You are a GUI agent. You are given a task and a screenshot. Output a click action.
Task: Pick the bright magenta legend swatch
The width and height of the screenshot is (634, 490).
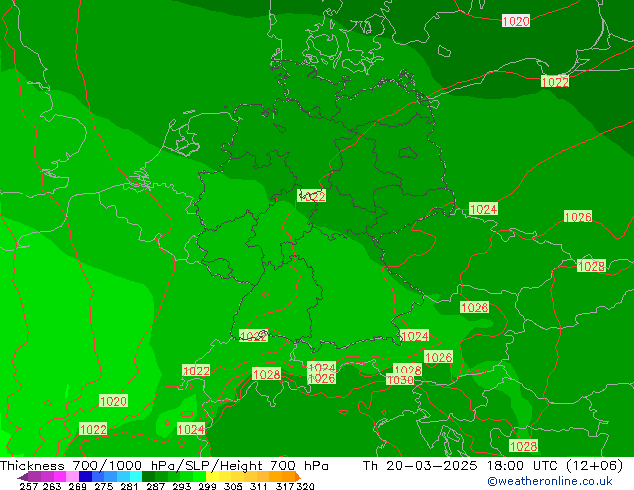(60, 477)
